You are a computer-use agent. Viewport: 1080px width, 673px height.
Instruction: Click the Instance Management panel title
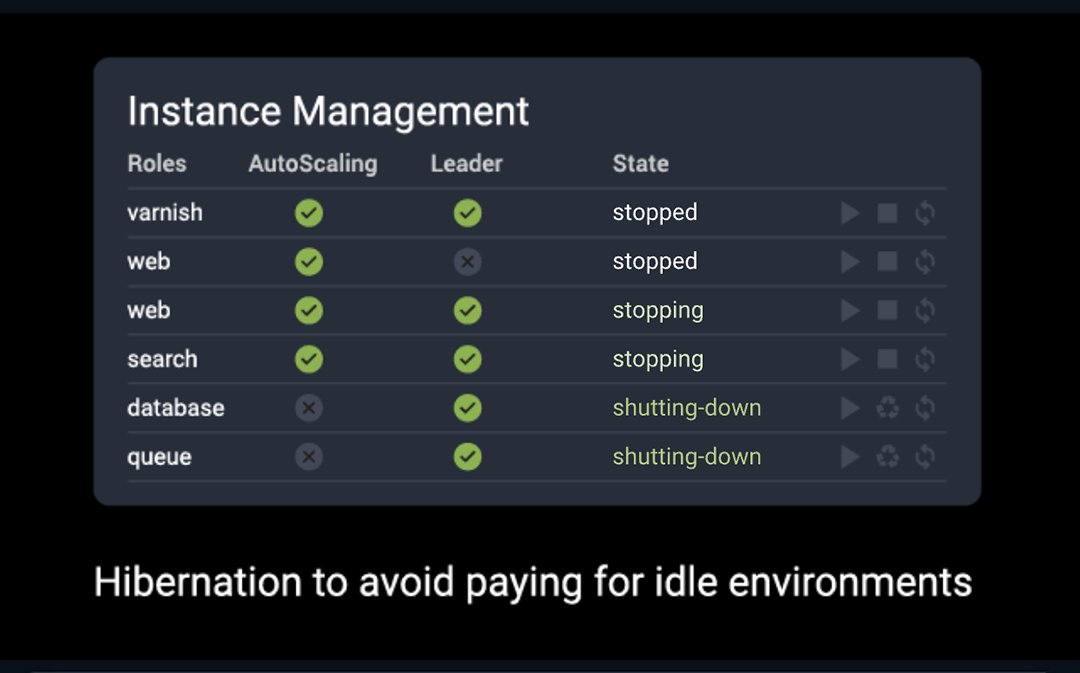328,112
